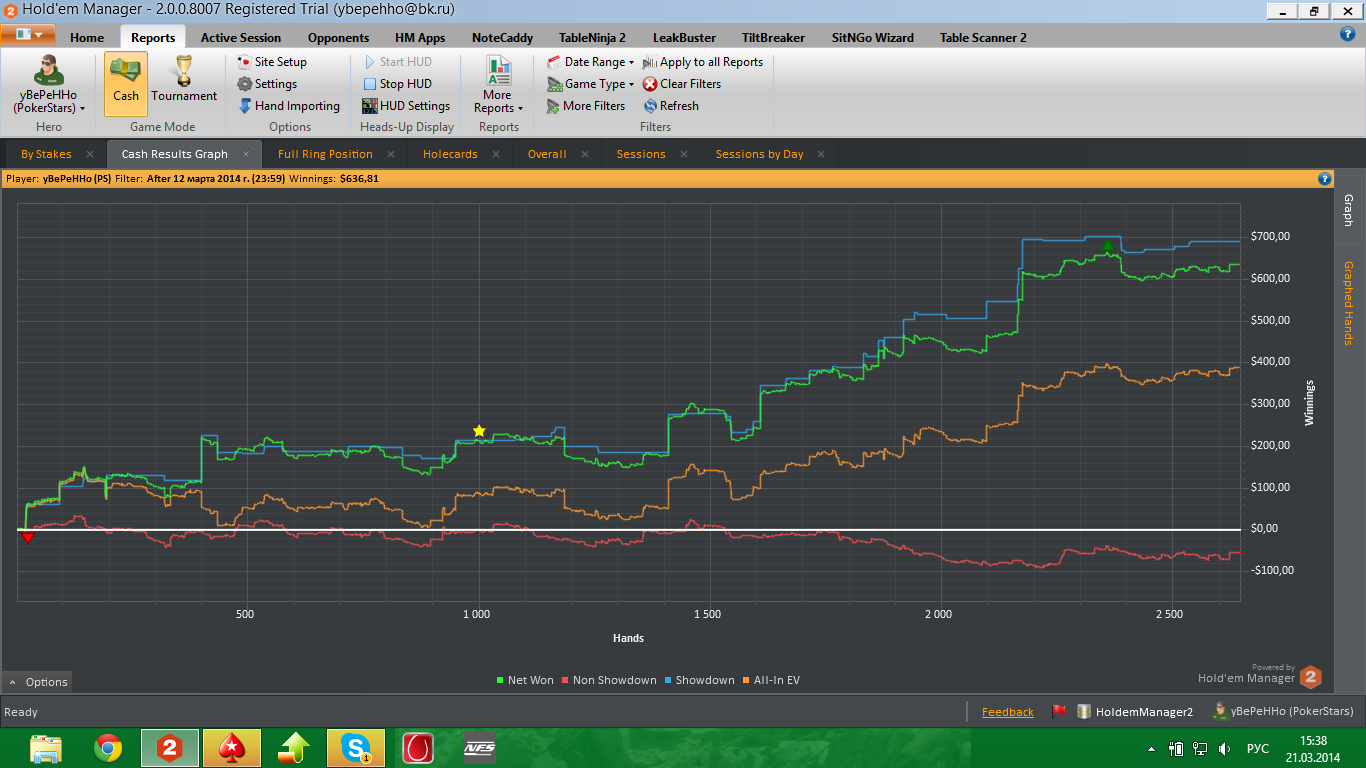Click Clear Filters icon
Image resolution: width=1366 pixels, height=768 pixels.
point(650,84)
